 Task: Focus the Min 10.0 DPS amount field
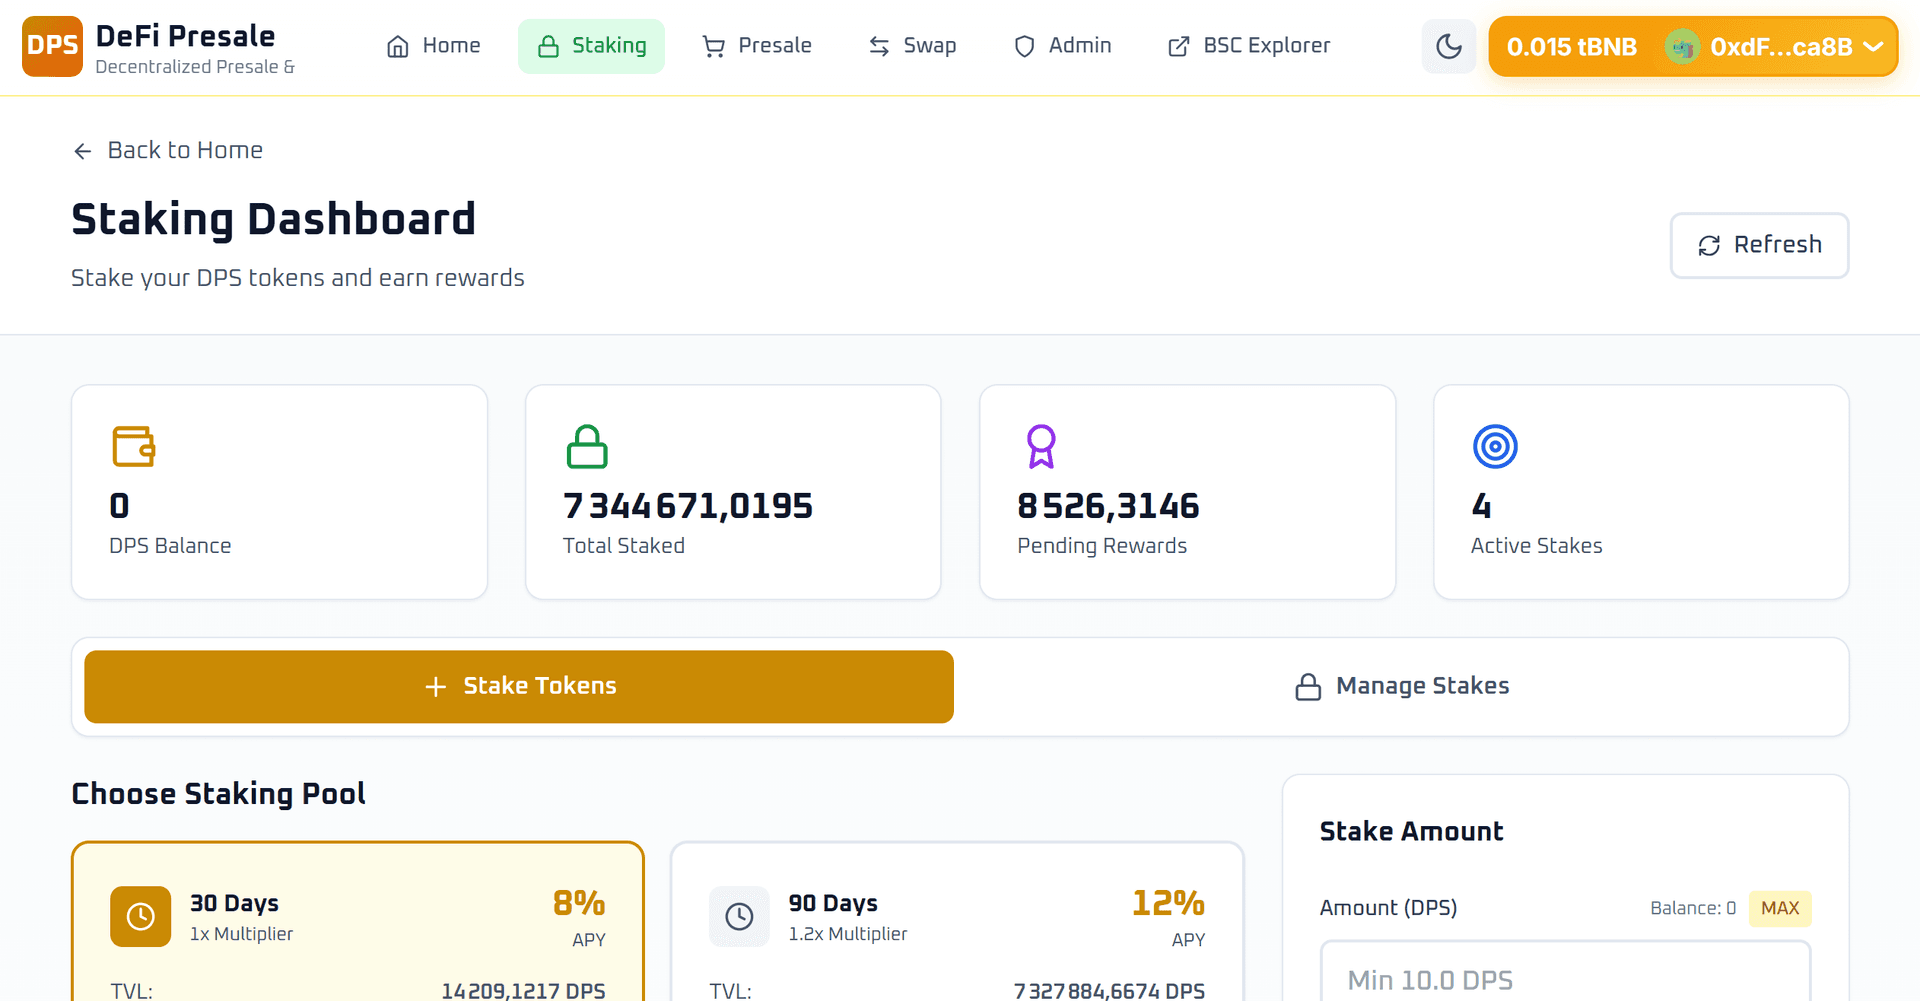point(1565,978)
